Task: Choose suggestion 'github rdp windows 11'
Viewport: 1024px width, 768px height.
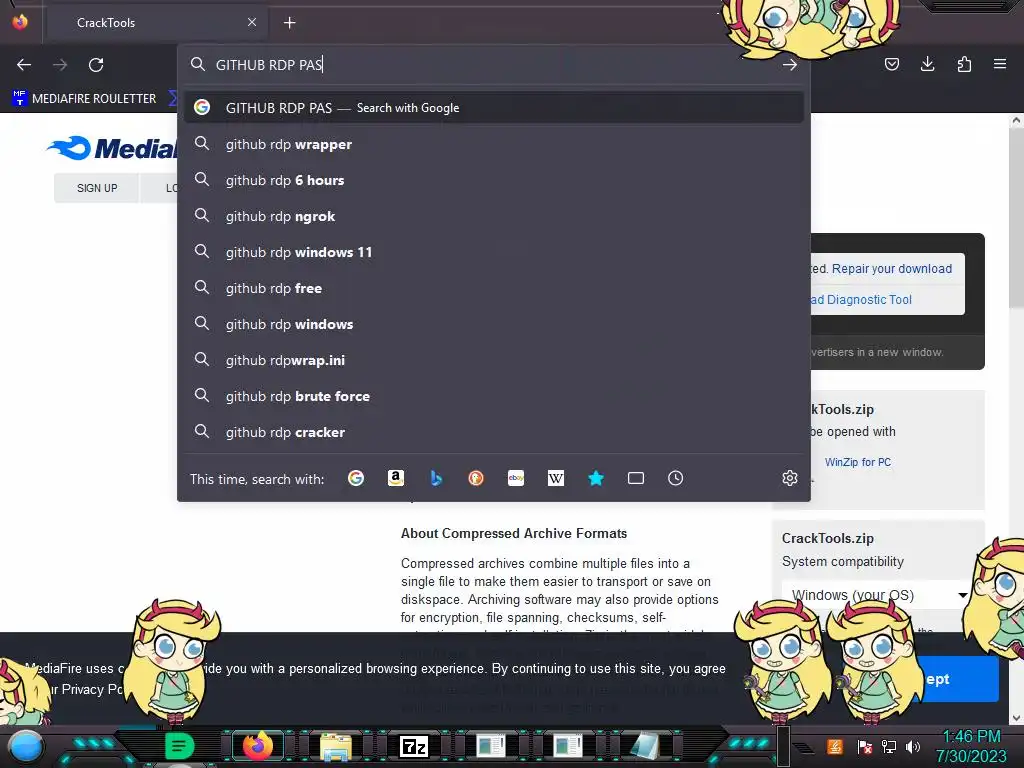Action: click(493, 252)
